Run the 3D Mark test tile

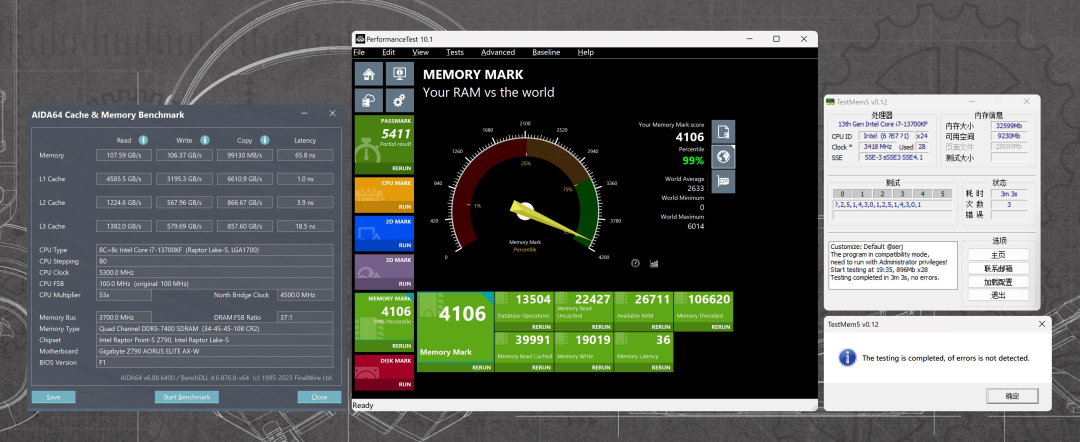click(x=384, y=271)
